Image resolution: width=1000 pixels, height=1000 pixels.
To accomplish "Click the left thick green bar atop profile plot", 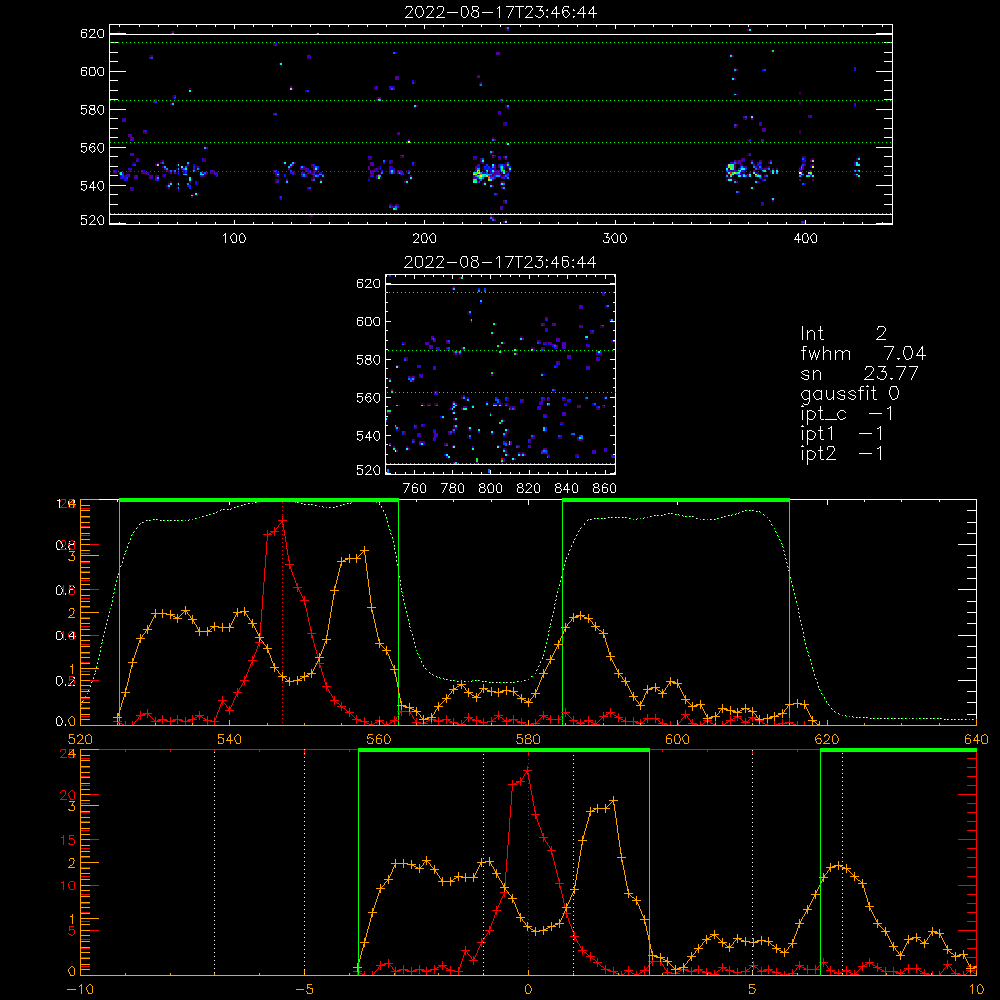I will pos(259,500).
